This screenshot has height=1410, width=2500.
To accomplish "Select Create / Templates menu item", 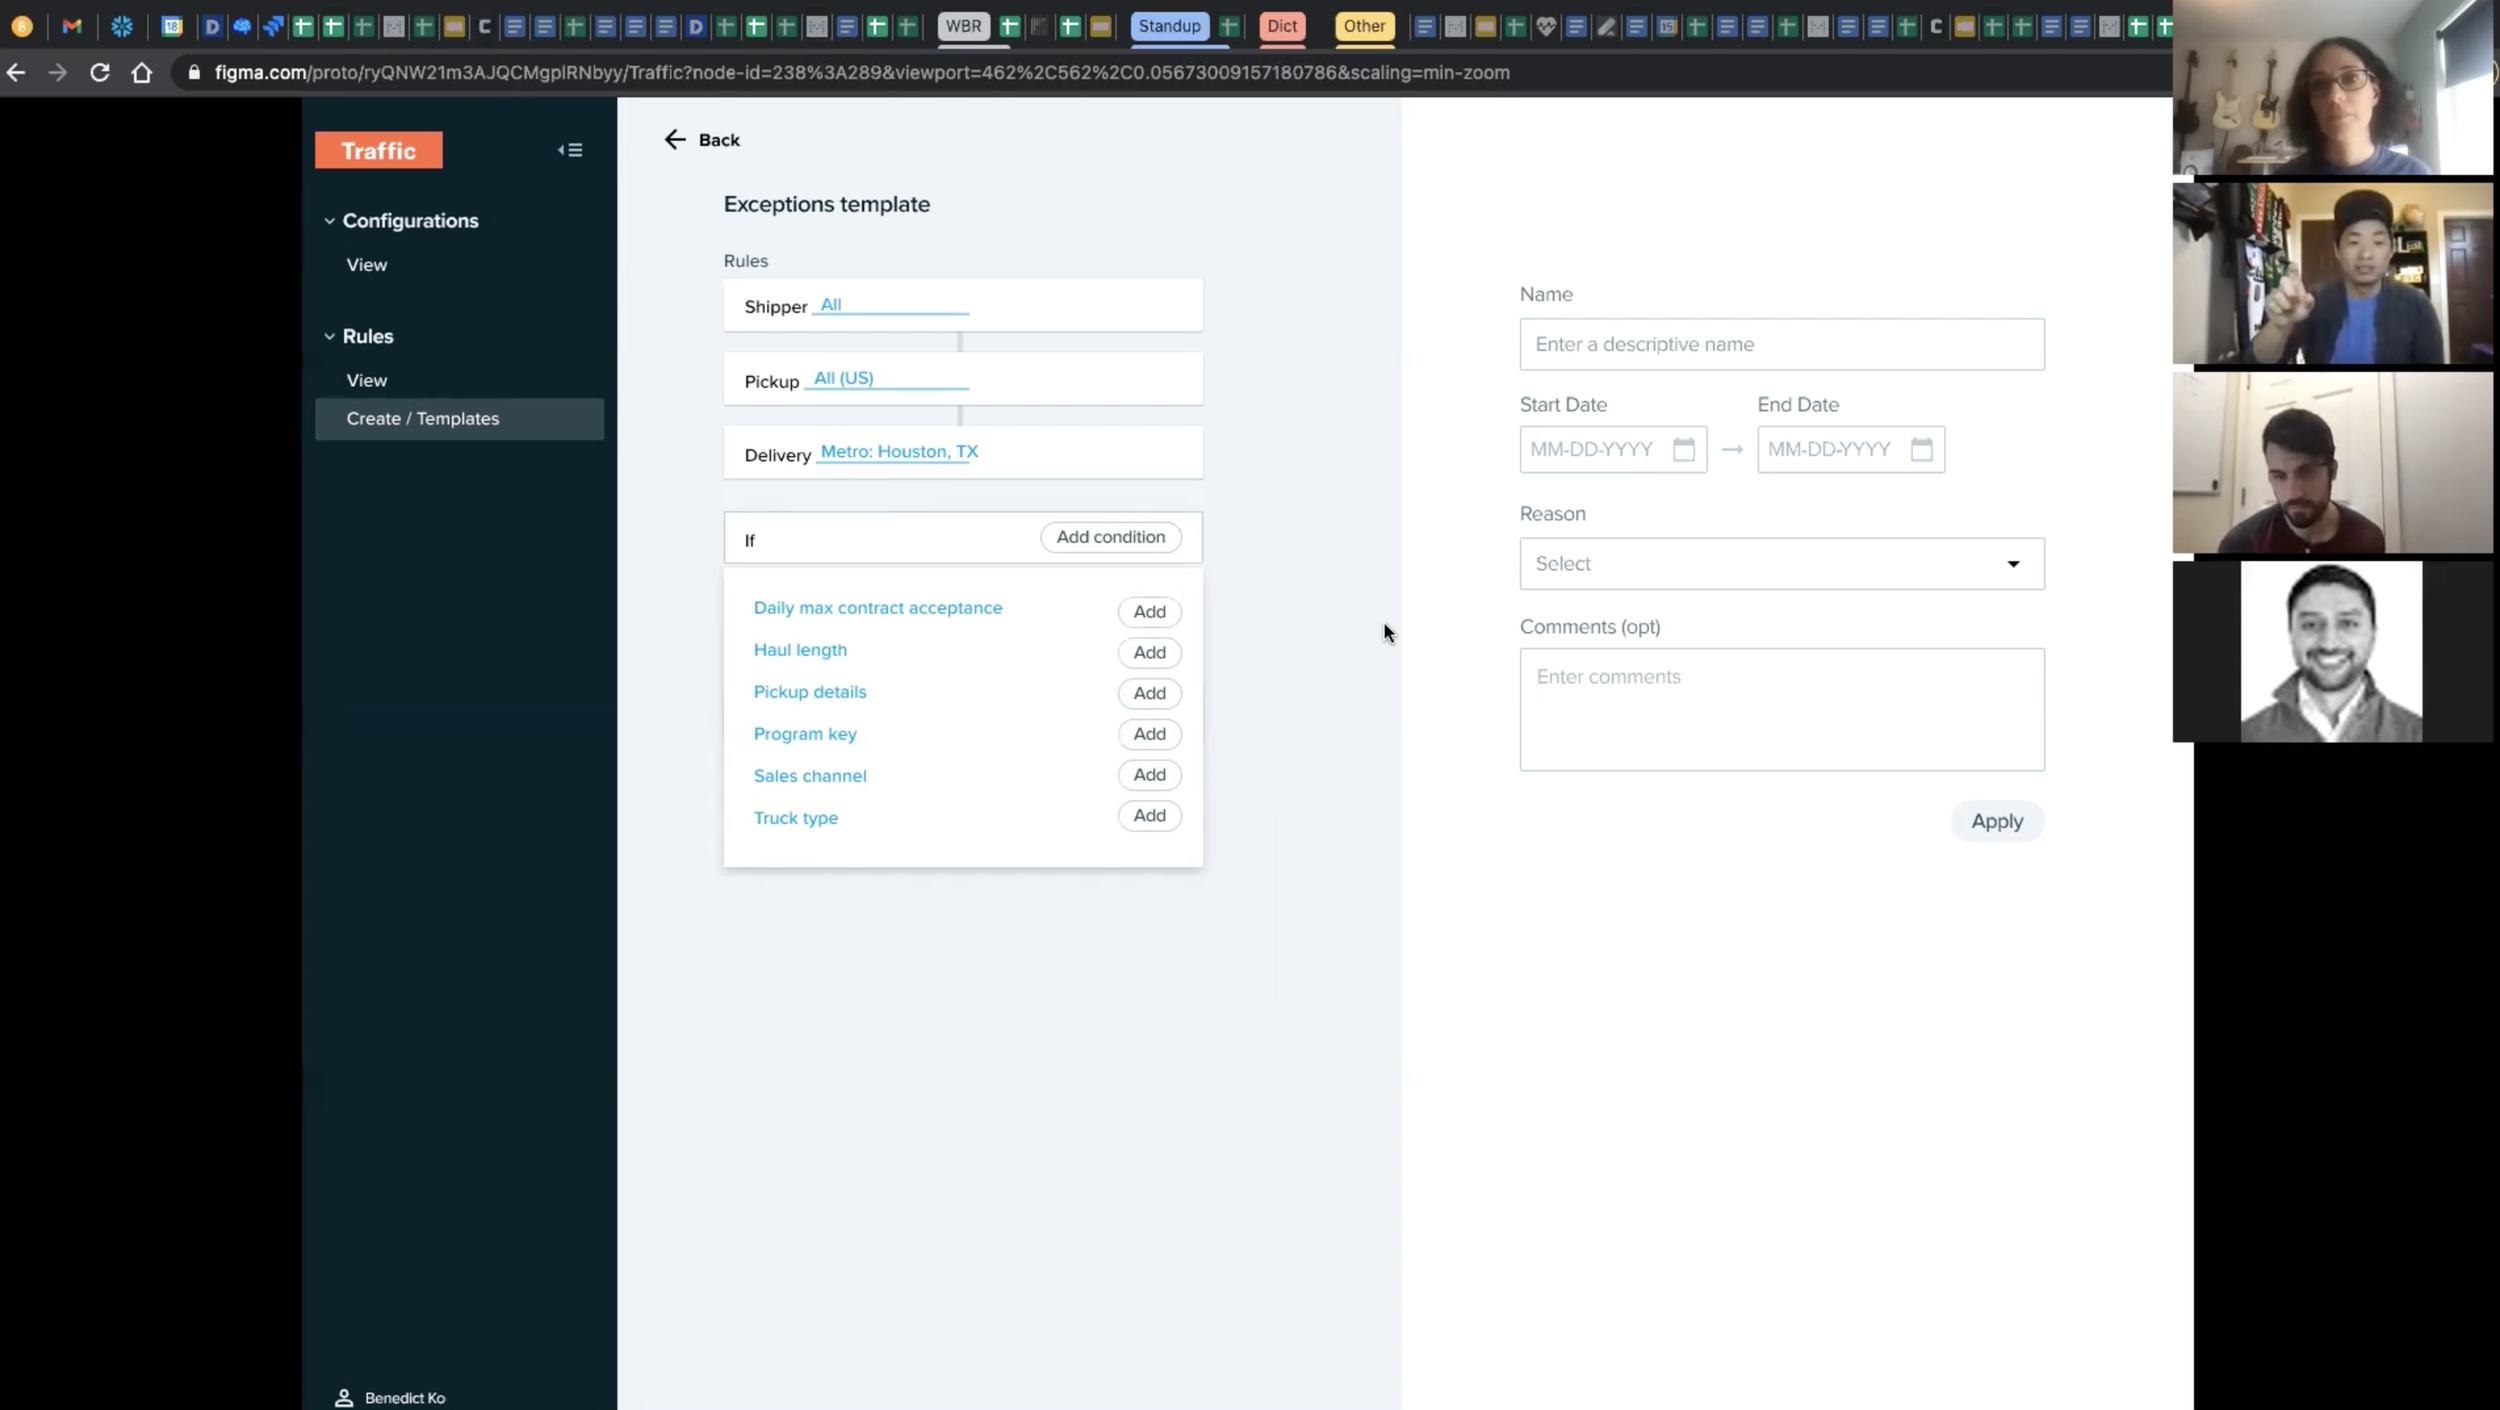I will tap(423, 419).
